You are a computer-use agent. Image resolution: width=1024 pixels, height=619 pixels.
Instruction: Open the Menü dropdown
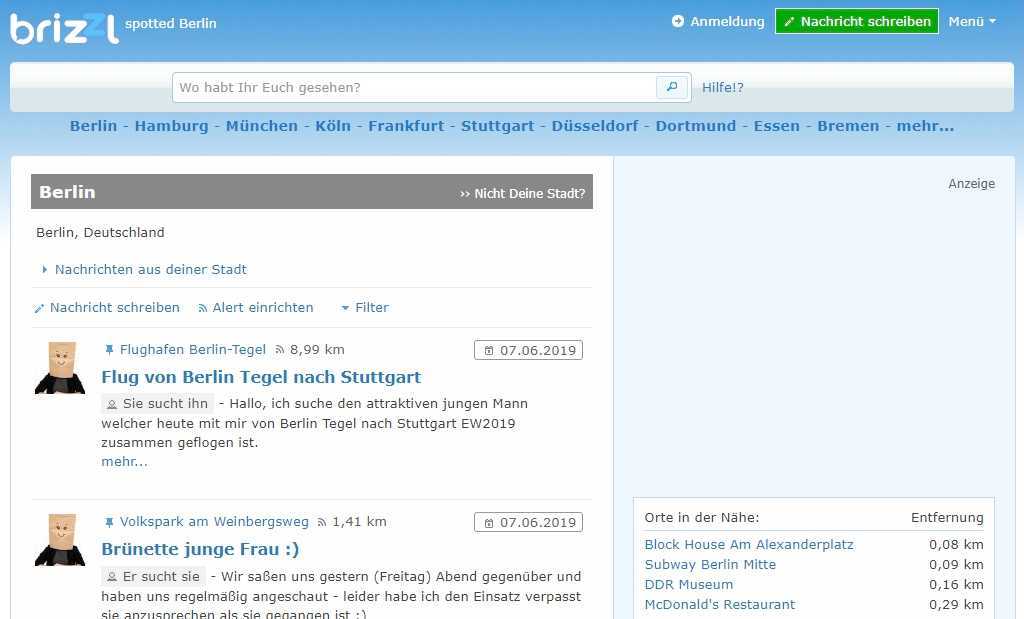coord(972,22)
